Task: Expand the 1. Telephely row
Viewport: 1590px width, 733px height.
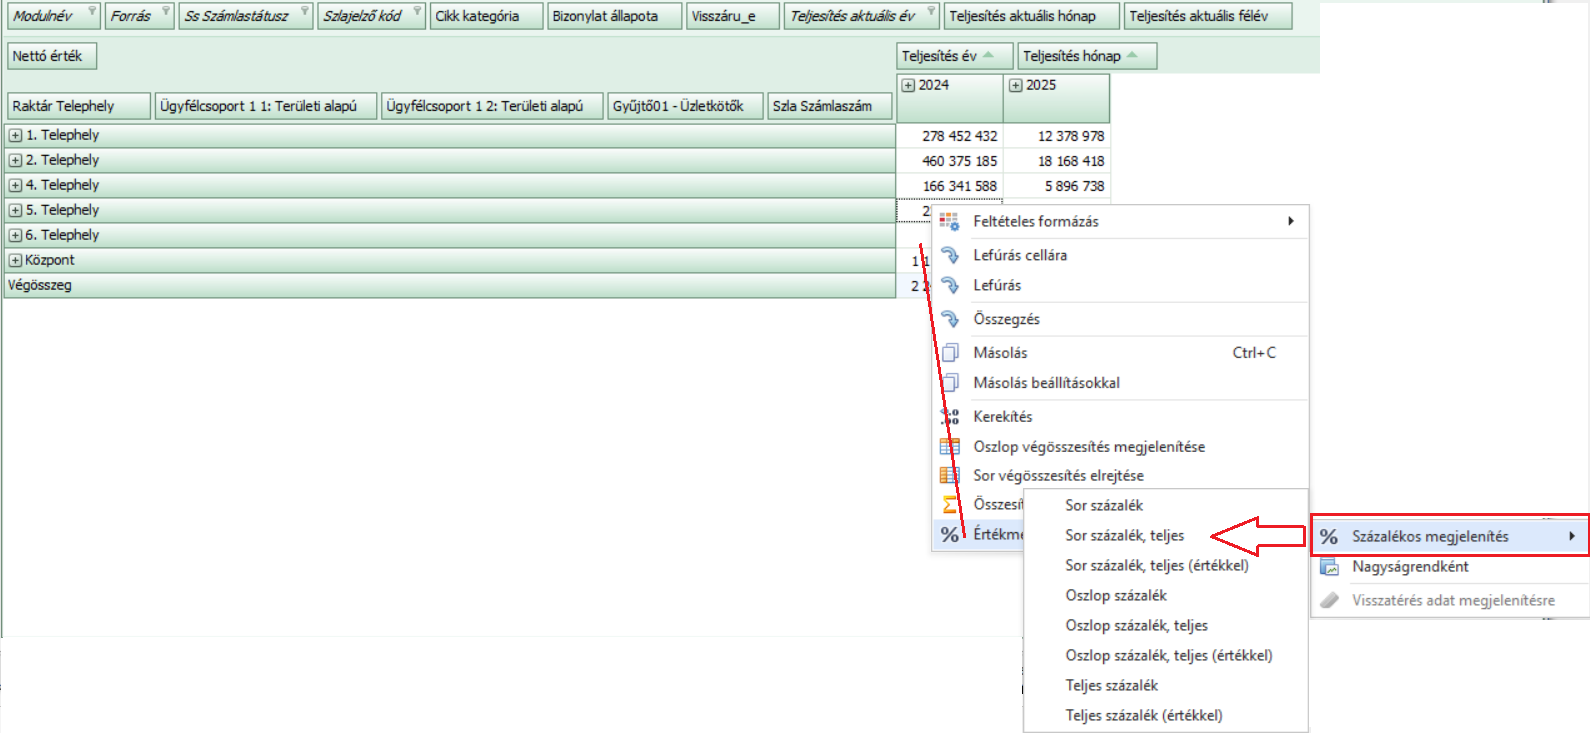Action: (x=15, y=135)
